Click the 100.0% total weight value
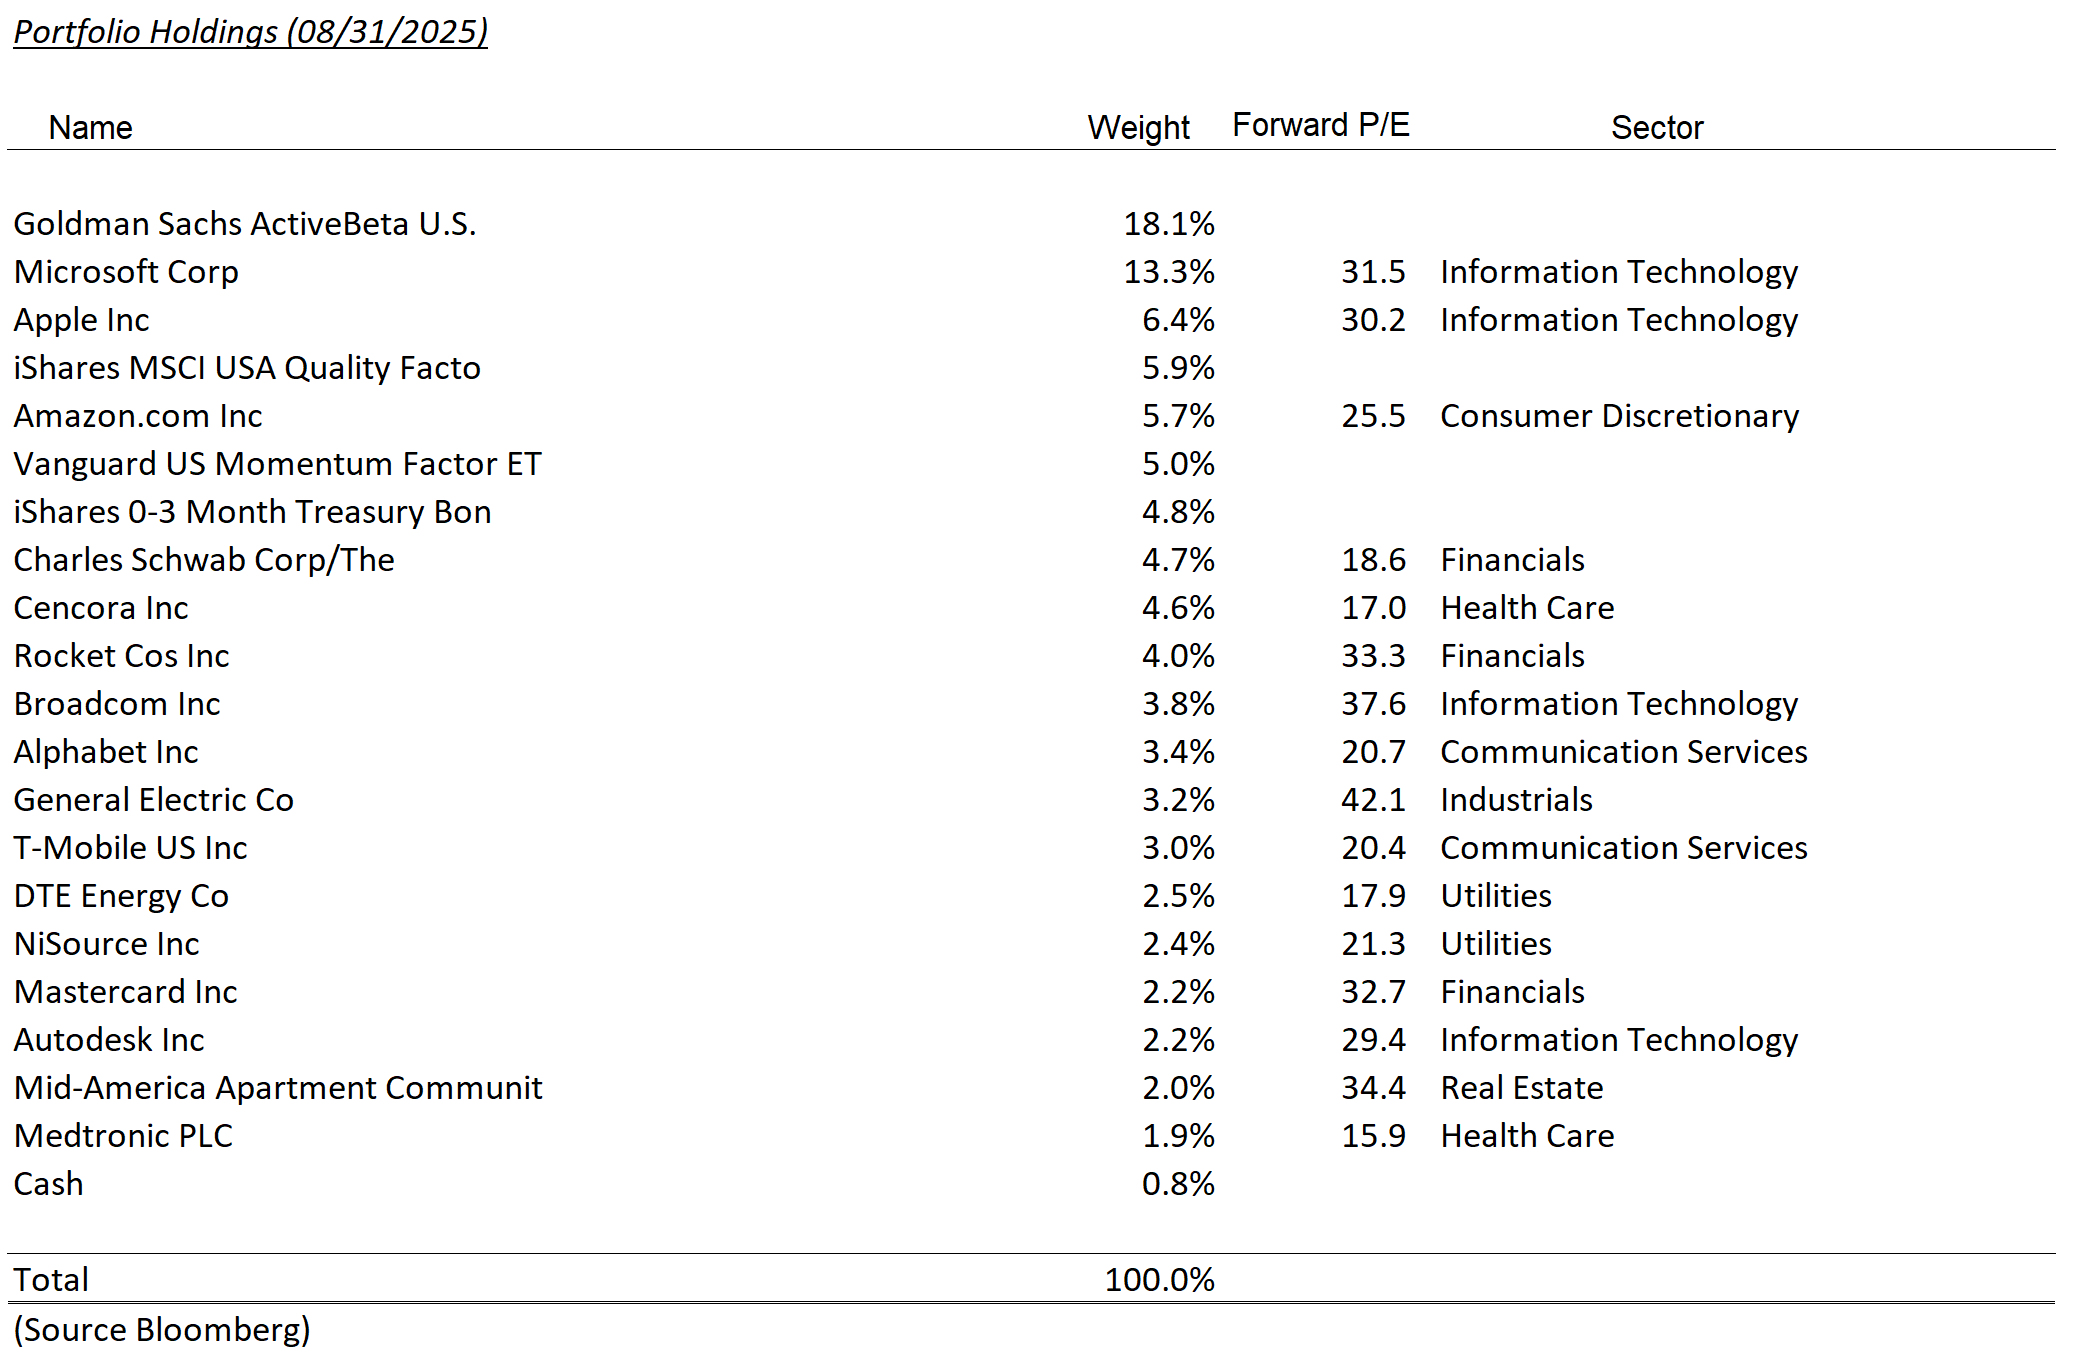The width and height of the screenshot is (2080, 1370). 1159,1280
